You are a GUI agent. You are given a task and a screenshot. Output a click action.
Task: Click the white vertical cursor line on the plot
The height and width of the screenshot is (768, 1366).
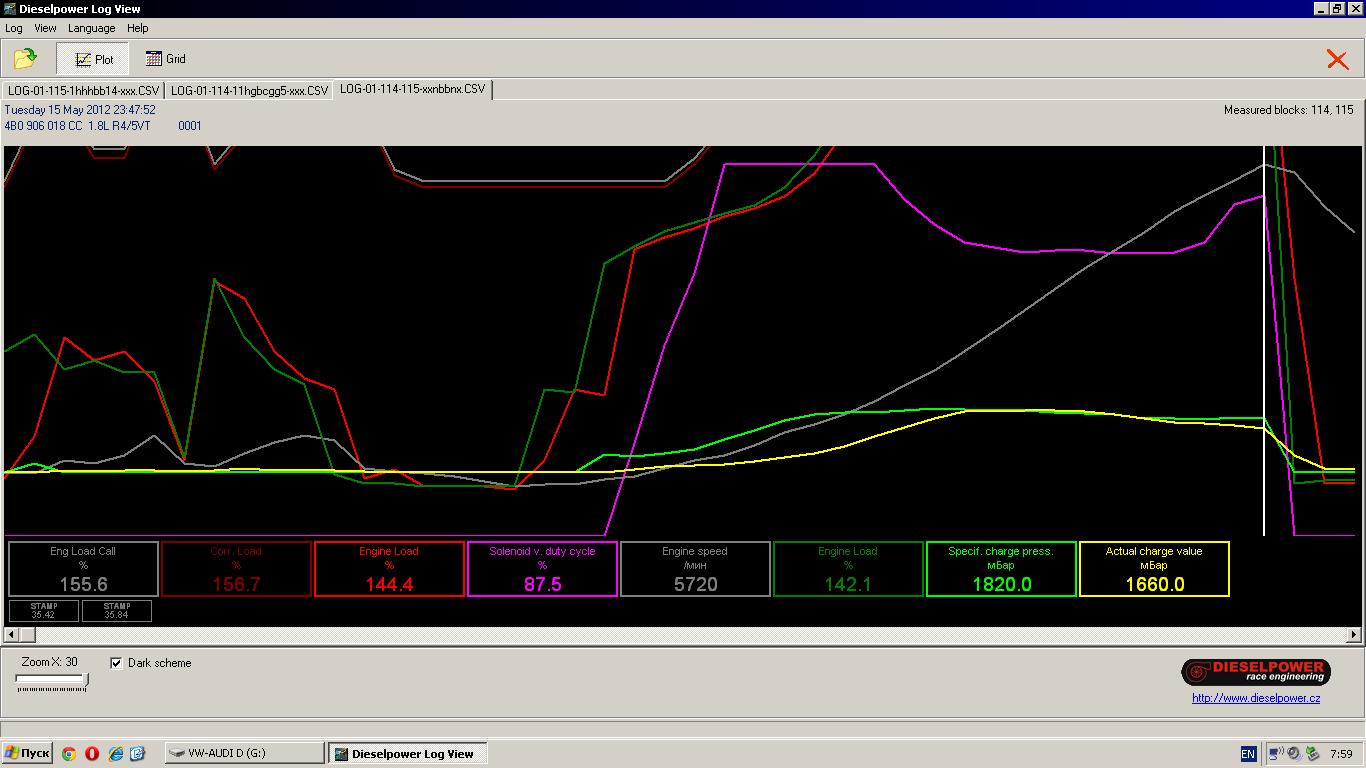[x=1265, y=340]
